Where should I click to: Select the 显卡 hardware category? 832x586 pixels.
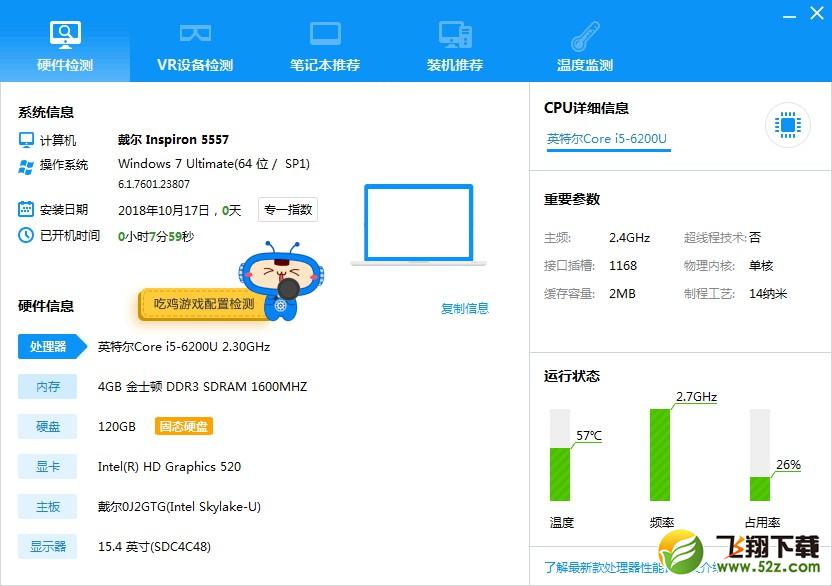click(47, 466)
